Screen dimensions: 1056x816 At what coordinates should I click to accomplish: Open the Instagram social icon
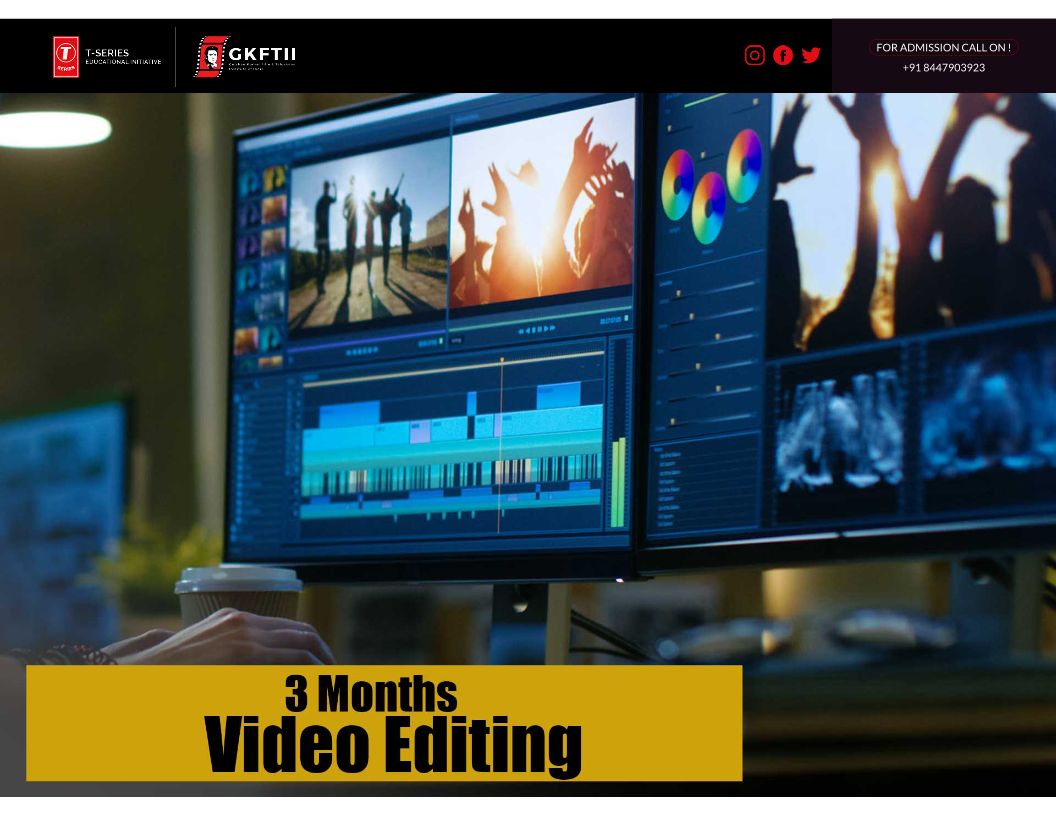click(755, 56)
